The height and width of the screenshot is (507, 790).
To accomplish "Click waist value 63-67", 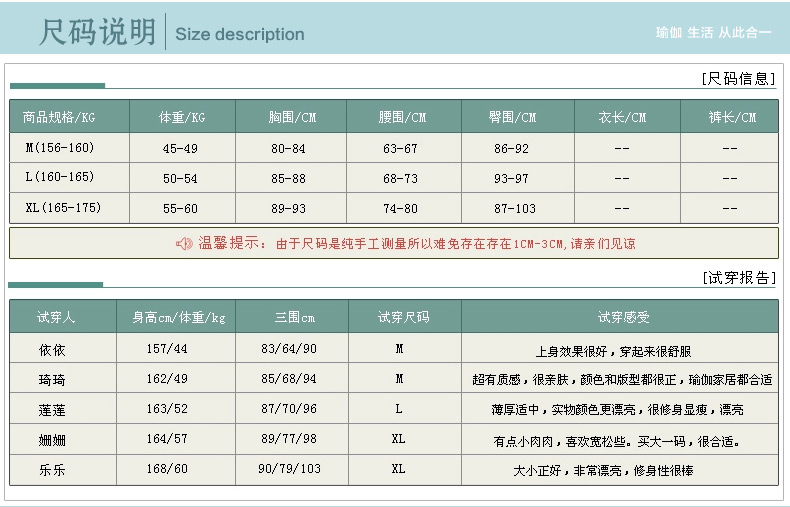I will (x=400, y=149).
